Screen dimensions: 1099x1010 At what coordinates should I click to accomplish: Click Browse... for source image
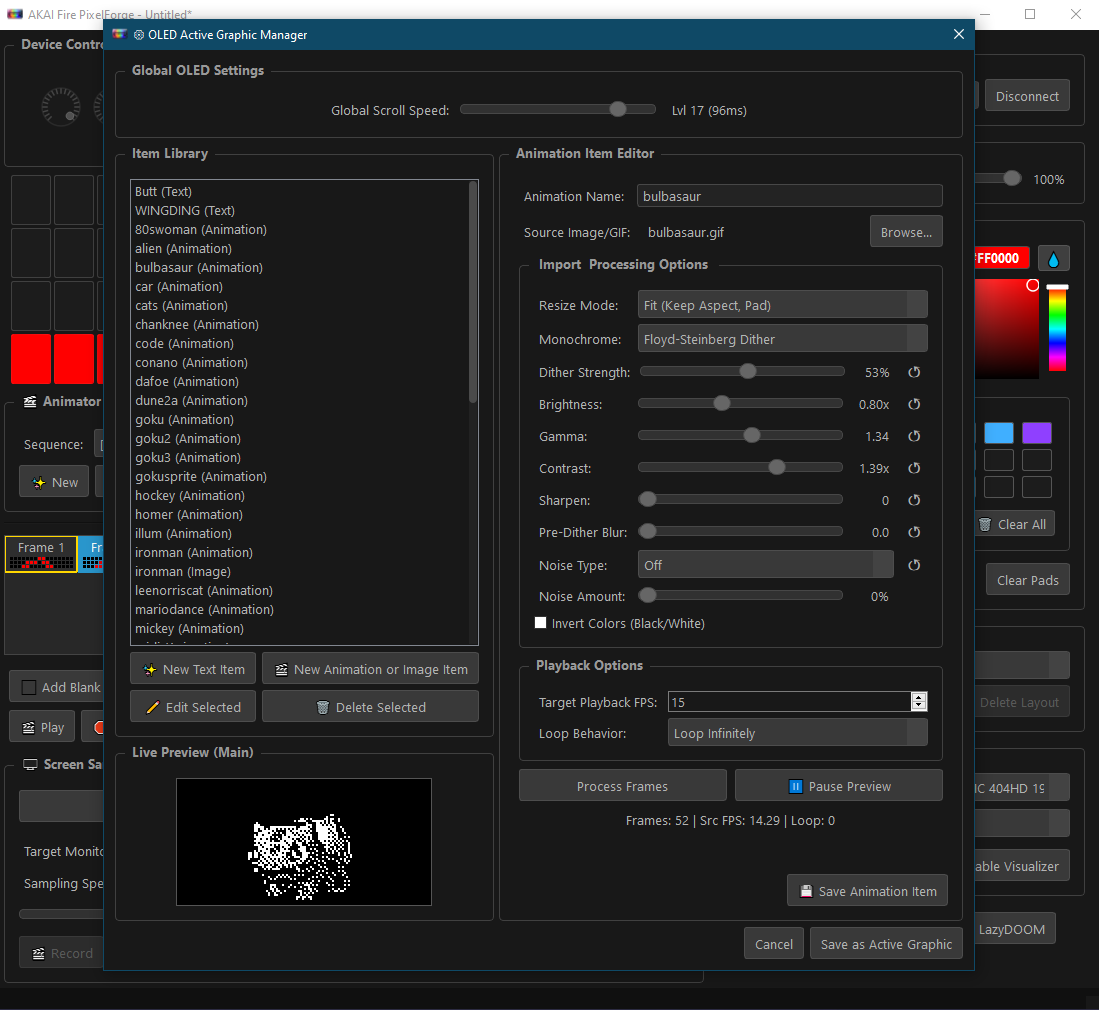tap(906, 232)
